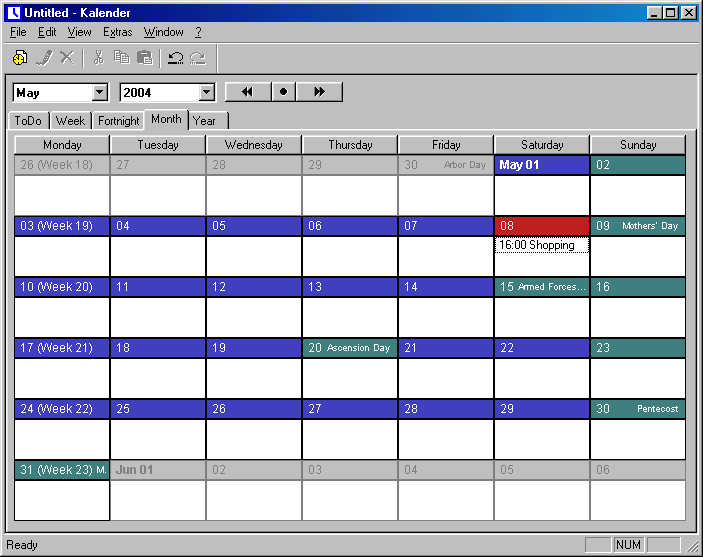Select the May 01 day header

click(542, 165)
